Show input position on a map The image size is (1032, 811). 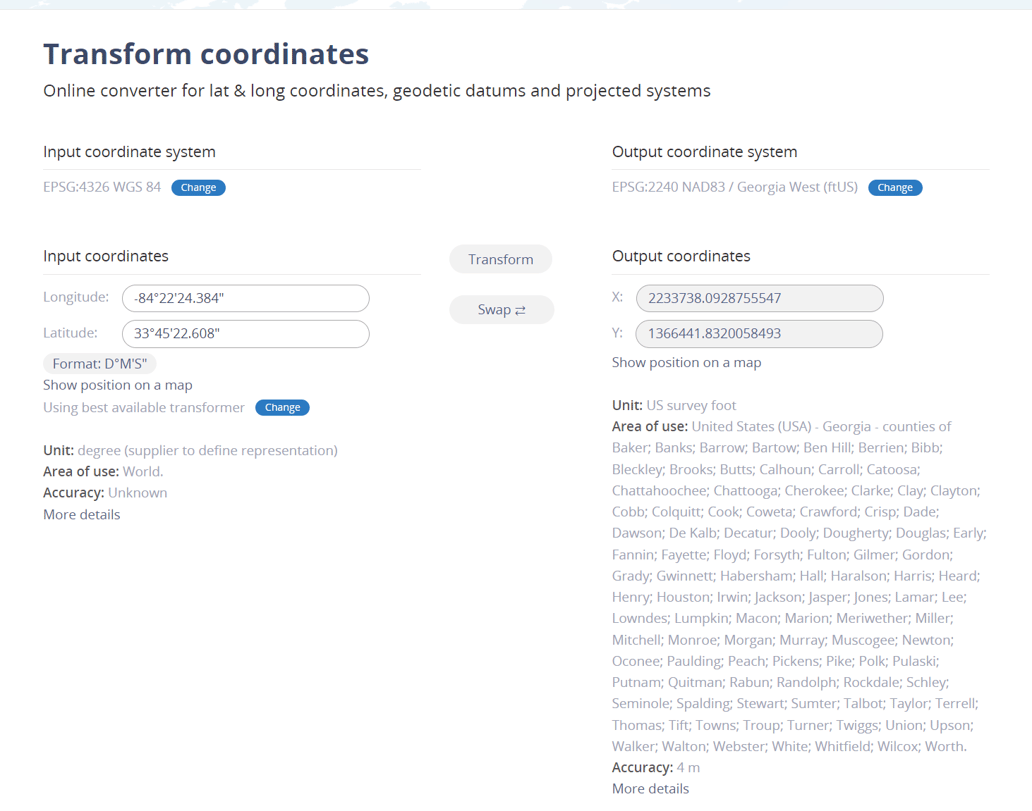pos(117,384)
